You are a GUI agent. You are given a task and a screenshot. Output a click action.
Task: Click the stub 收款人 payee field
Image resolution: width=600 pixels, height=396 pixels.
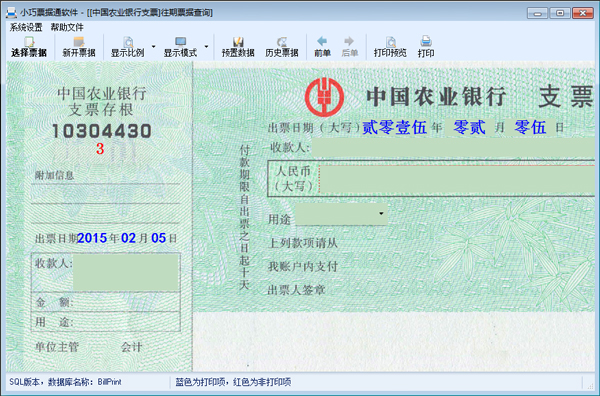[126, 272]
